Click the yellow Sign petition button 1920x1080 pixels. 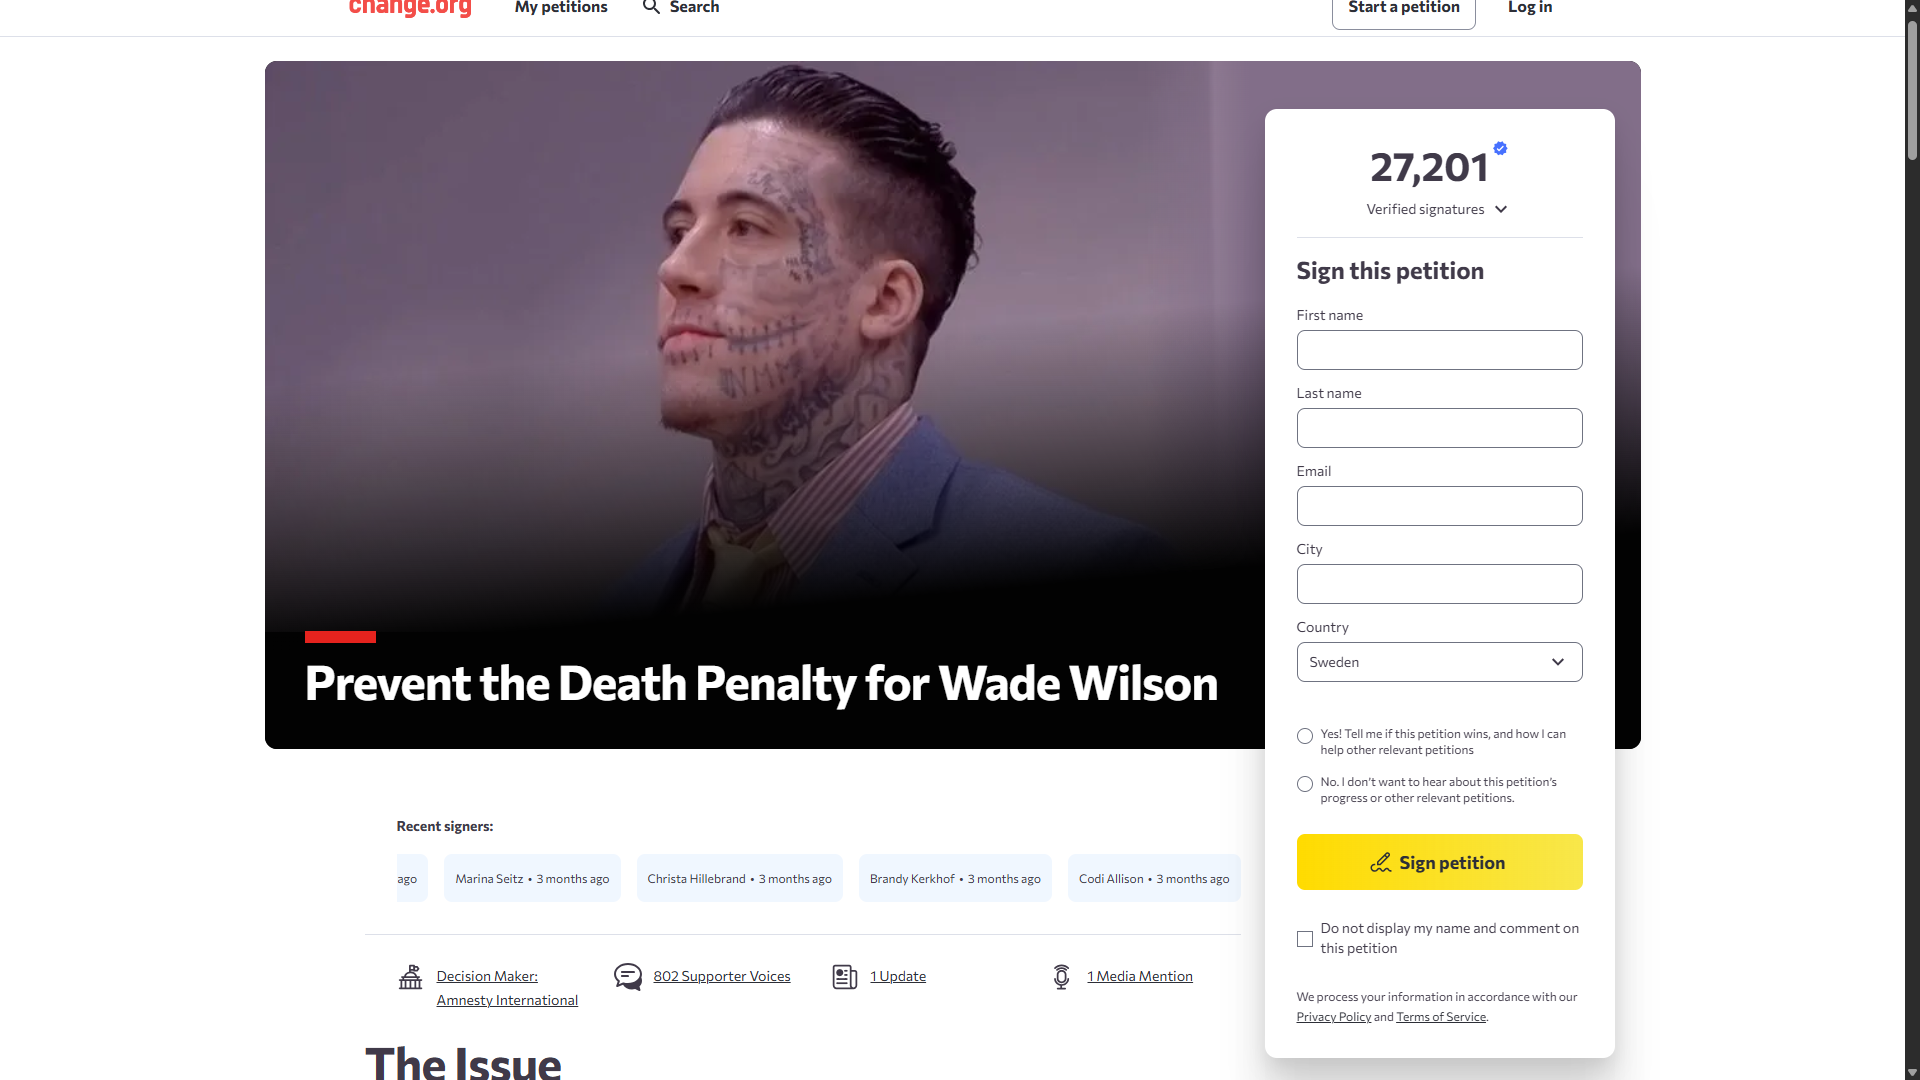point(1439,862)
